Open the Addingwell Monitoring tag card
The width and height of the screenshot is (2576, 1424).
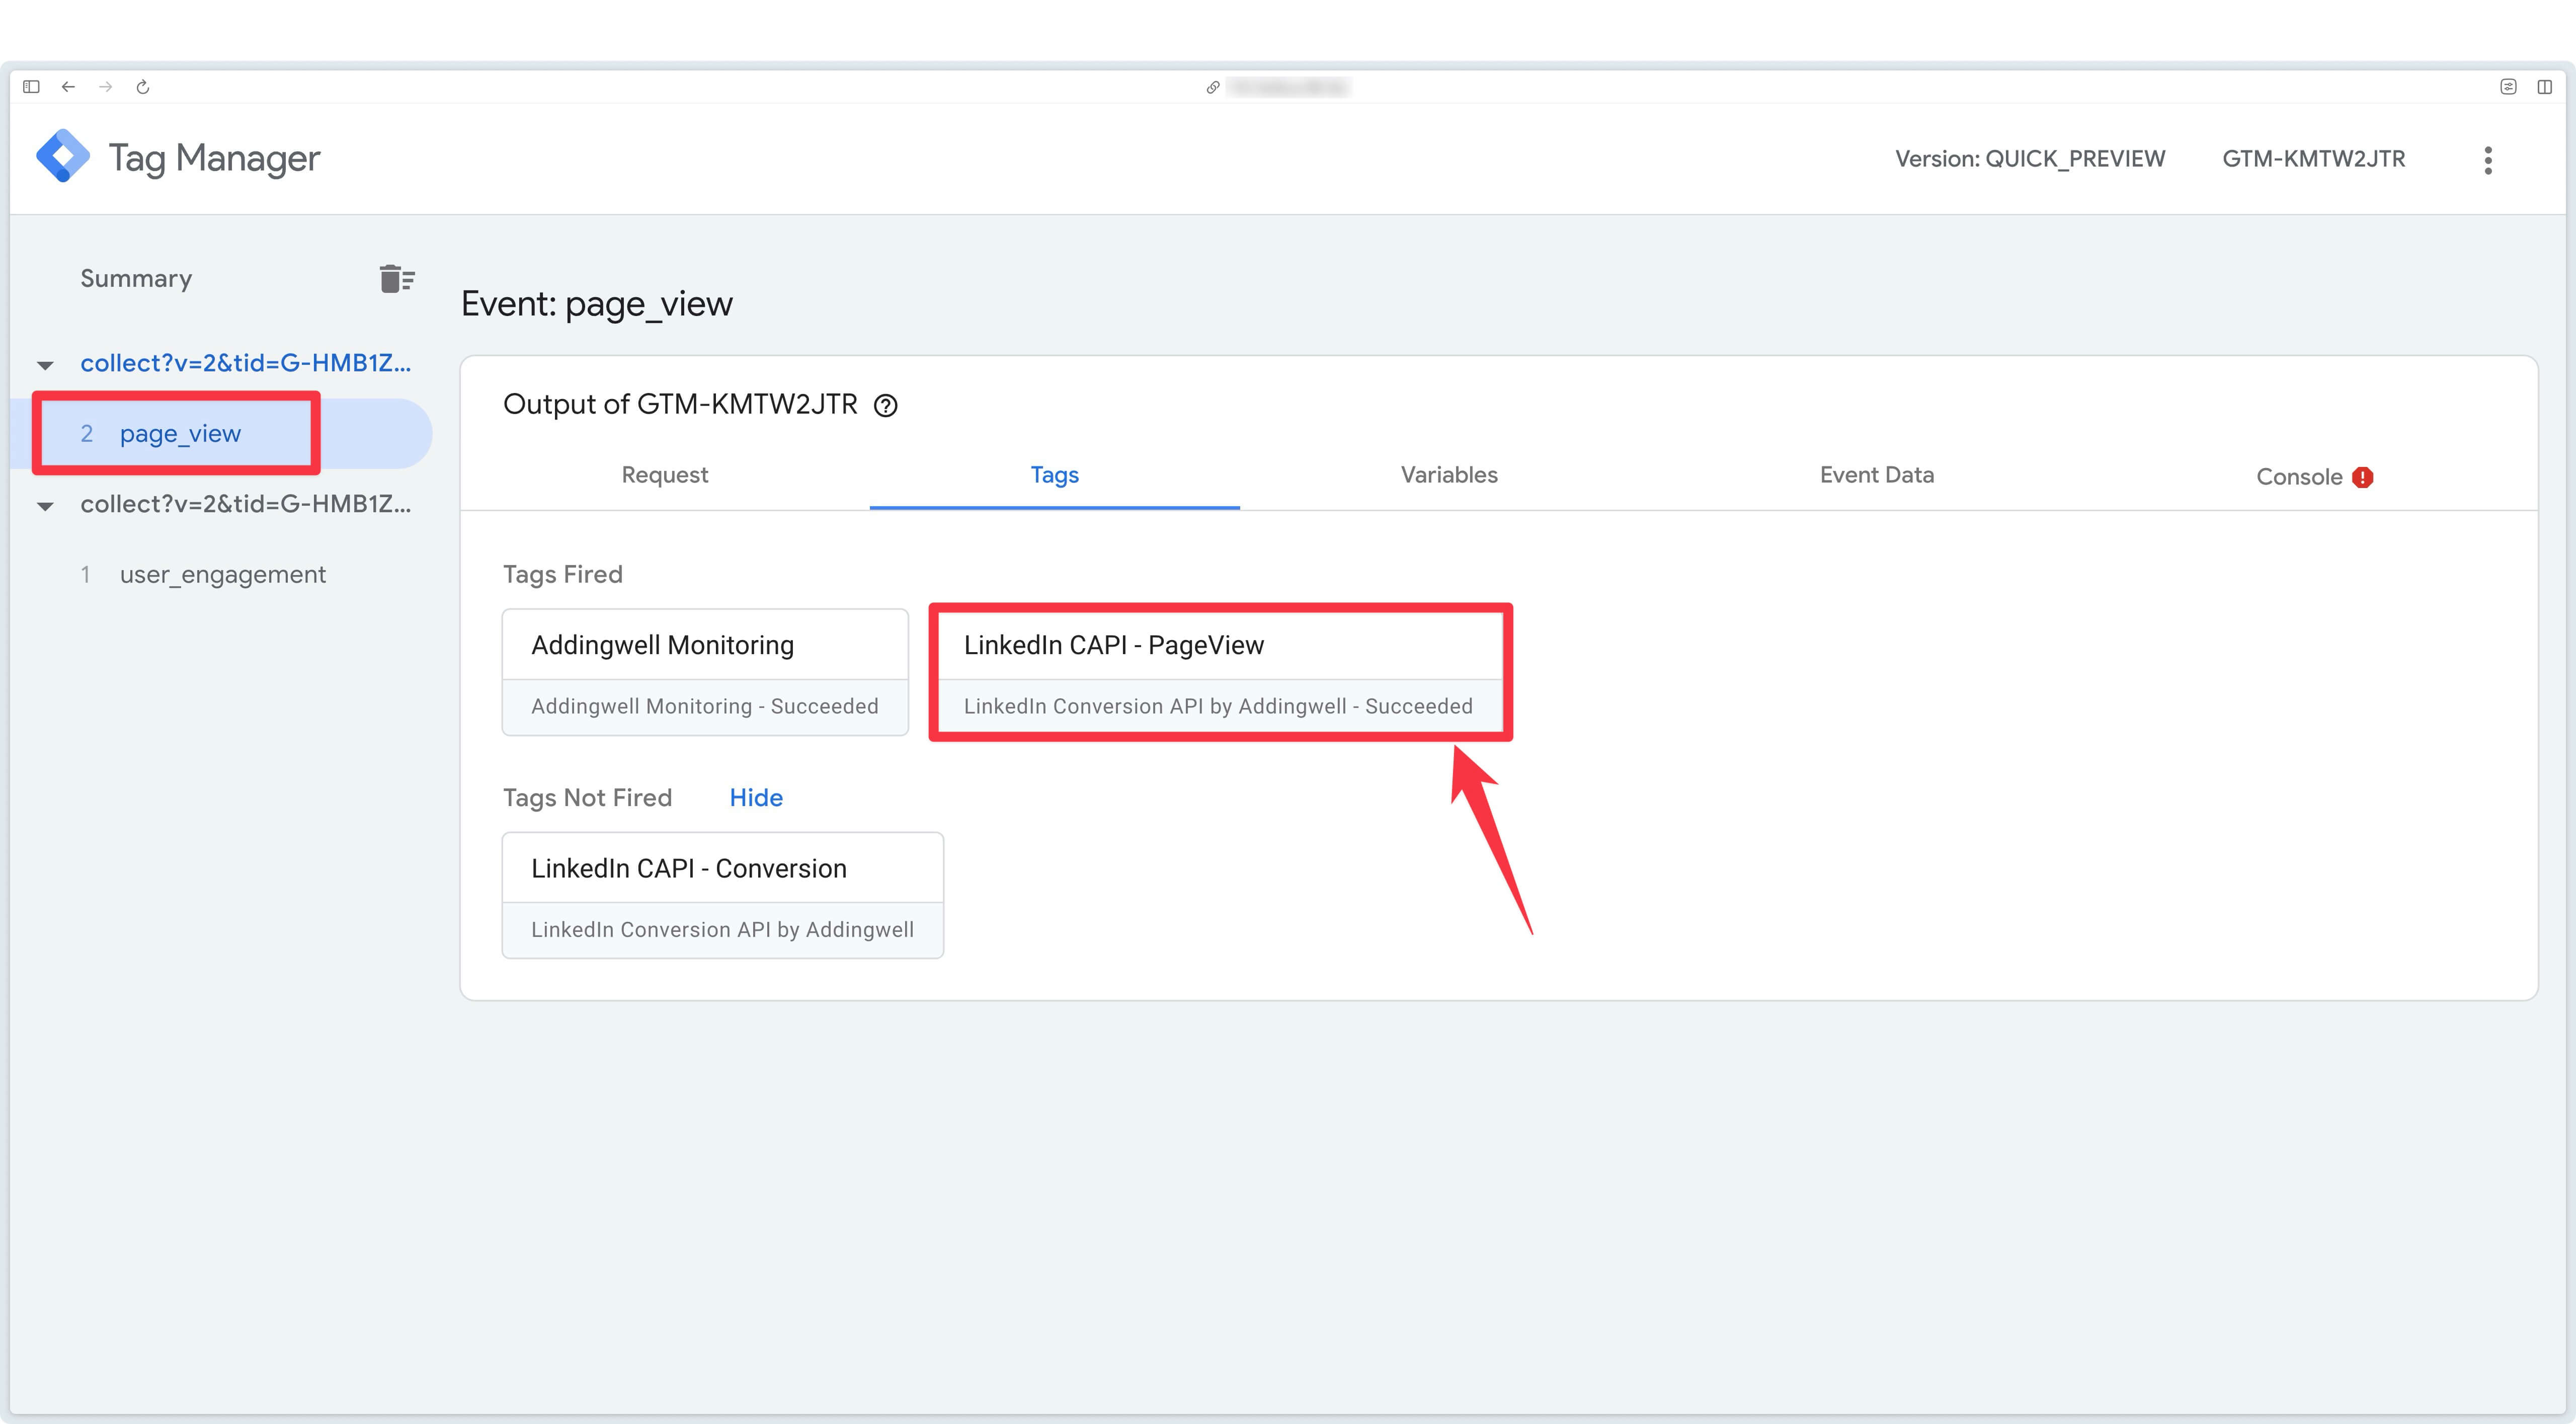tap(705, 672)
